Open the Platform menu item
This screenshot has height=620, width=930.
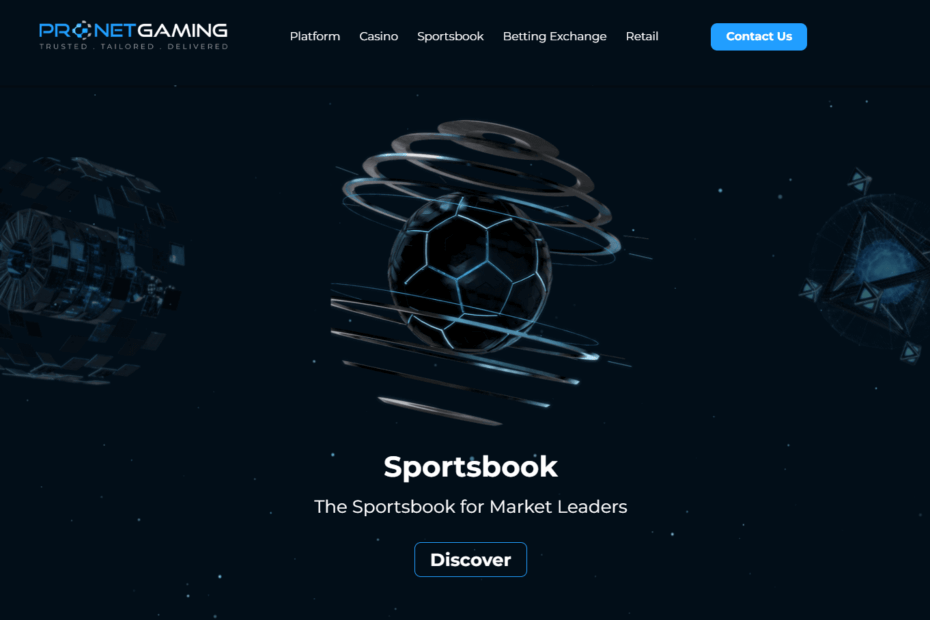click(315, 36)
